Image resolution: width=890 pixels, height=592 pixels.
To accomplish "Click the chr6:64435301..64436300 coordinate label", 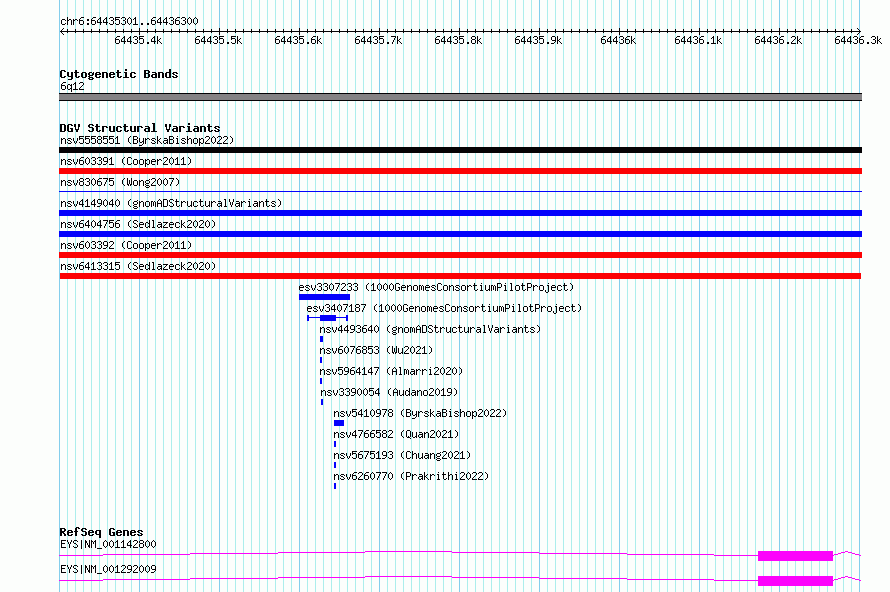I will click(x=129, y=21).
